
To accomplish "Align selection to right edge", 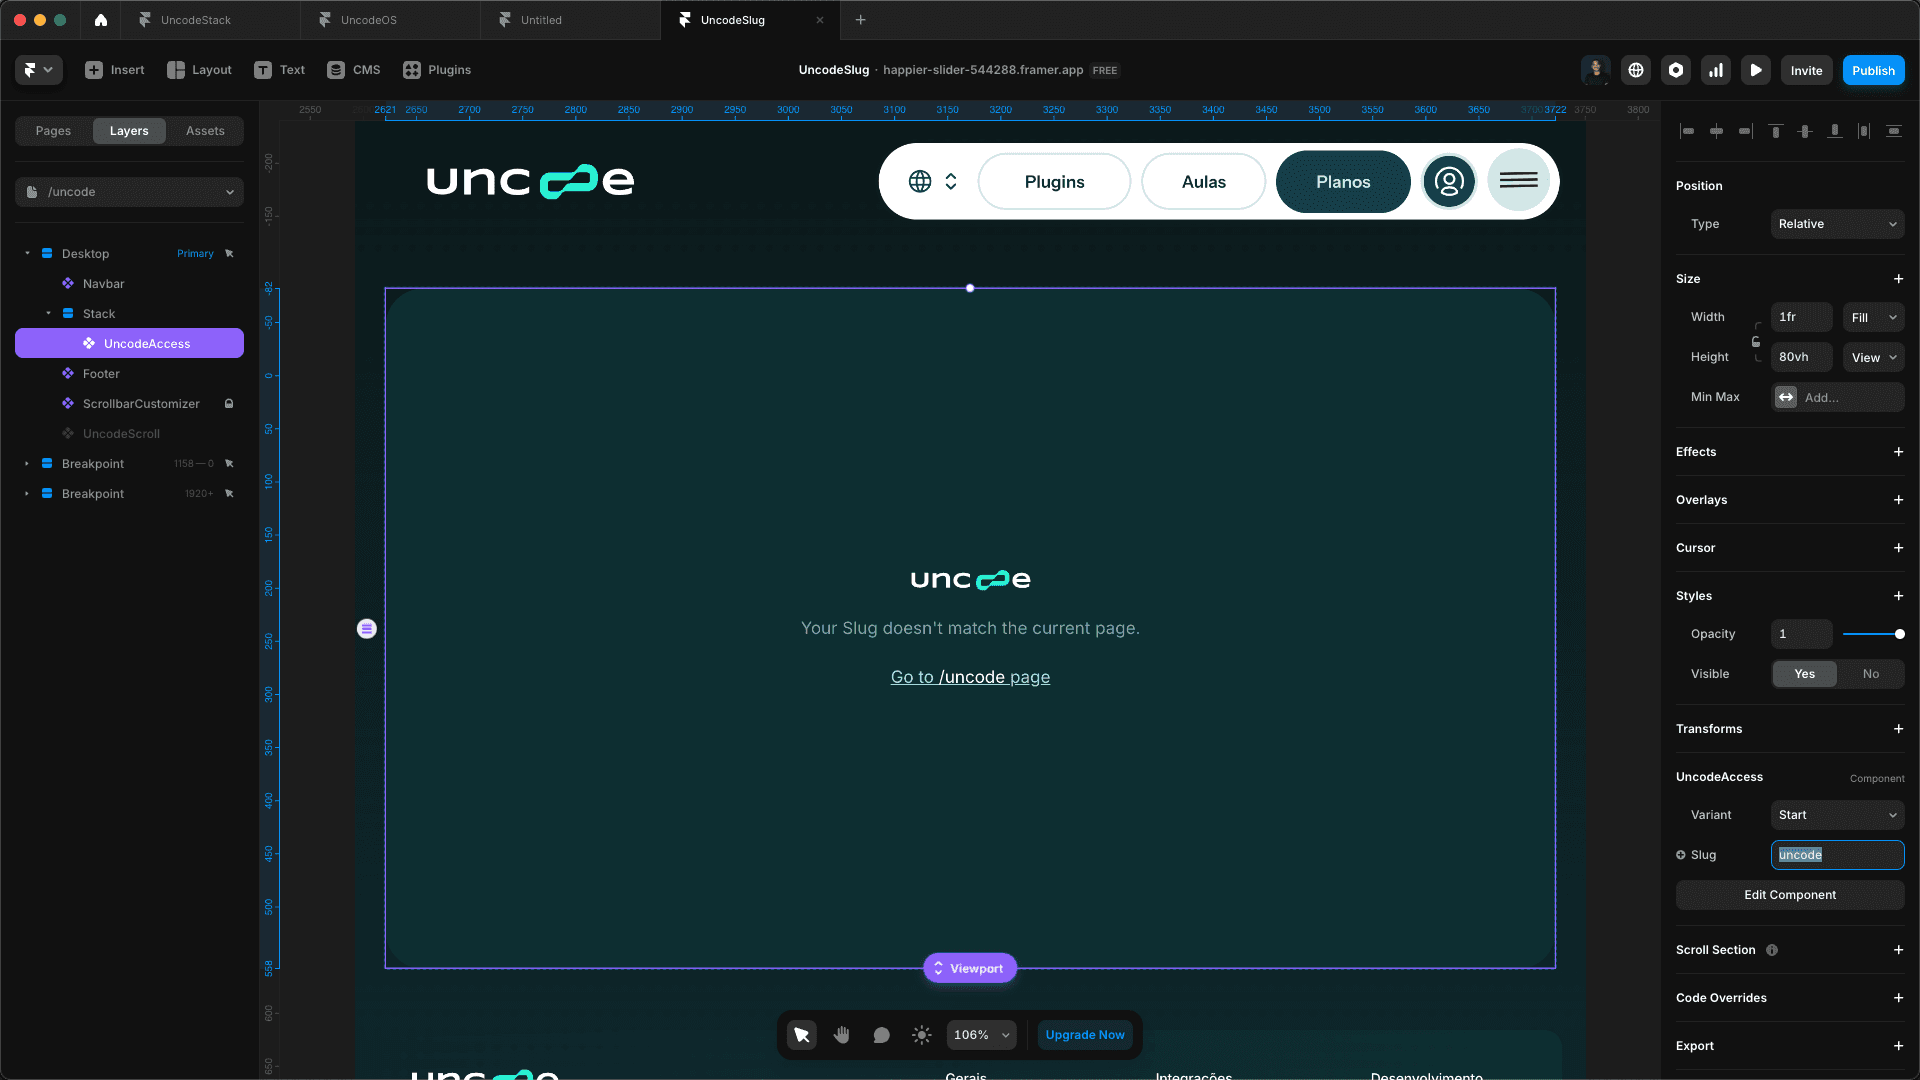I will (x=1745, y=131).
